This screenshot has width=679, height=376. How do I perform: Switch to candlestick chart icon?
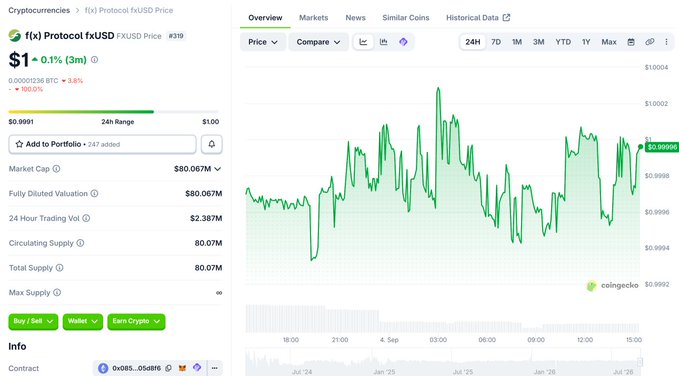384,42
